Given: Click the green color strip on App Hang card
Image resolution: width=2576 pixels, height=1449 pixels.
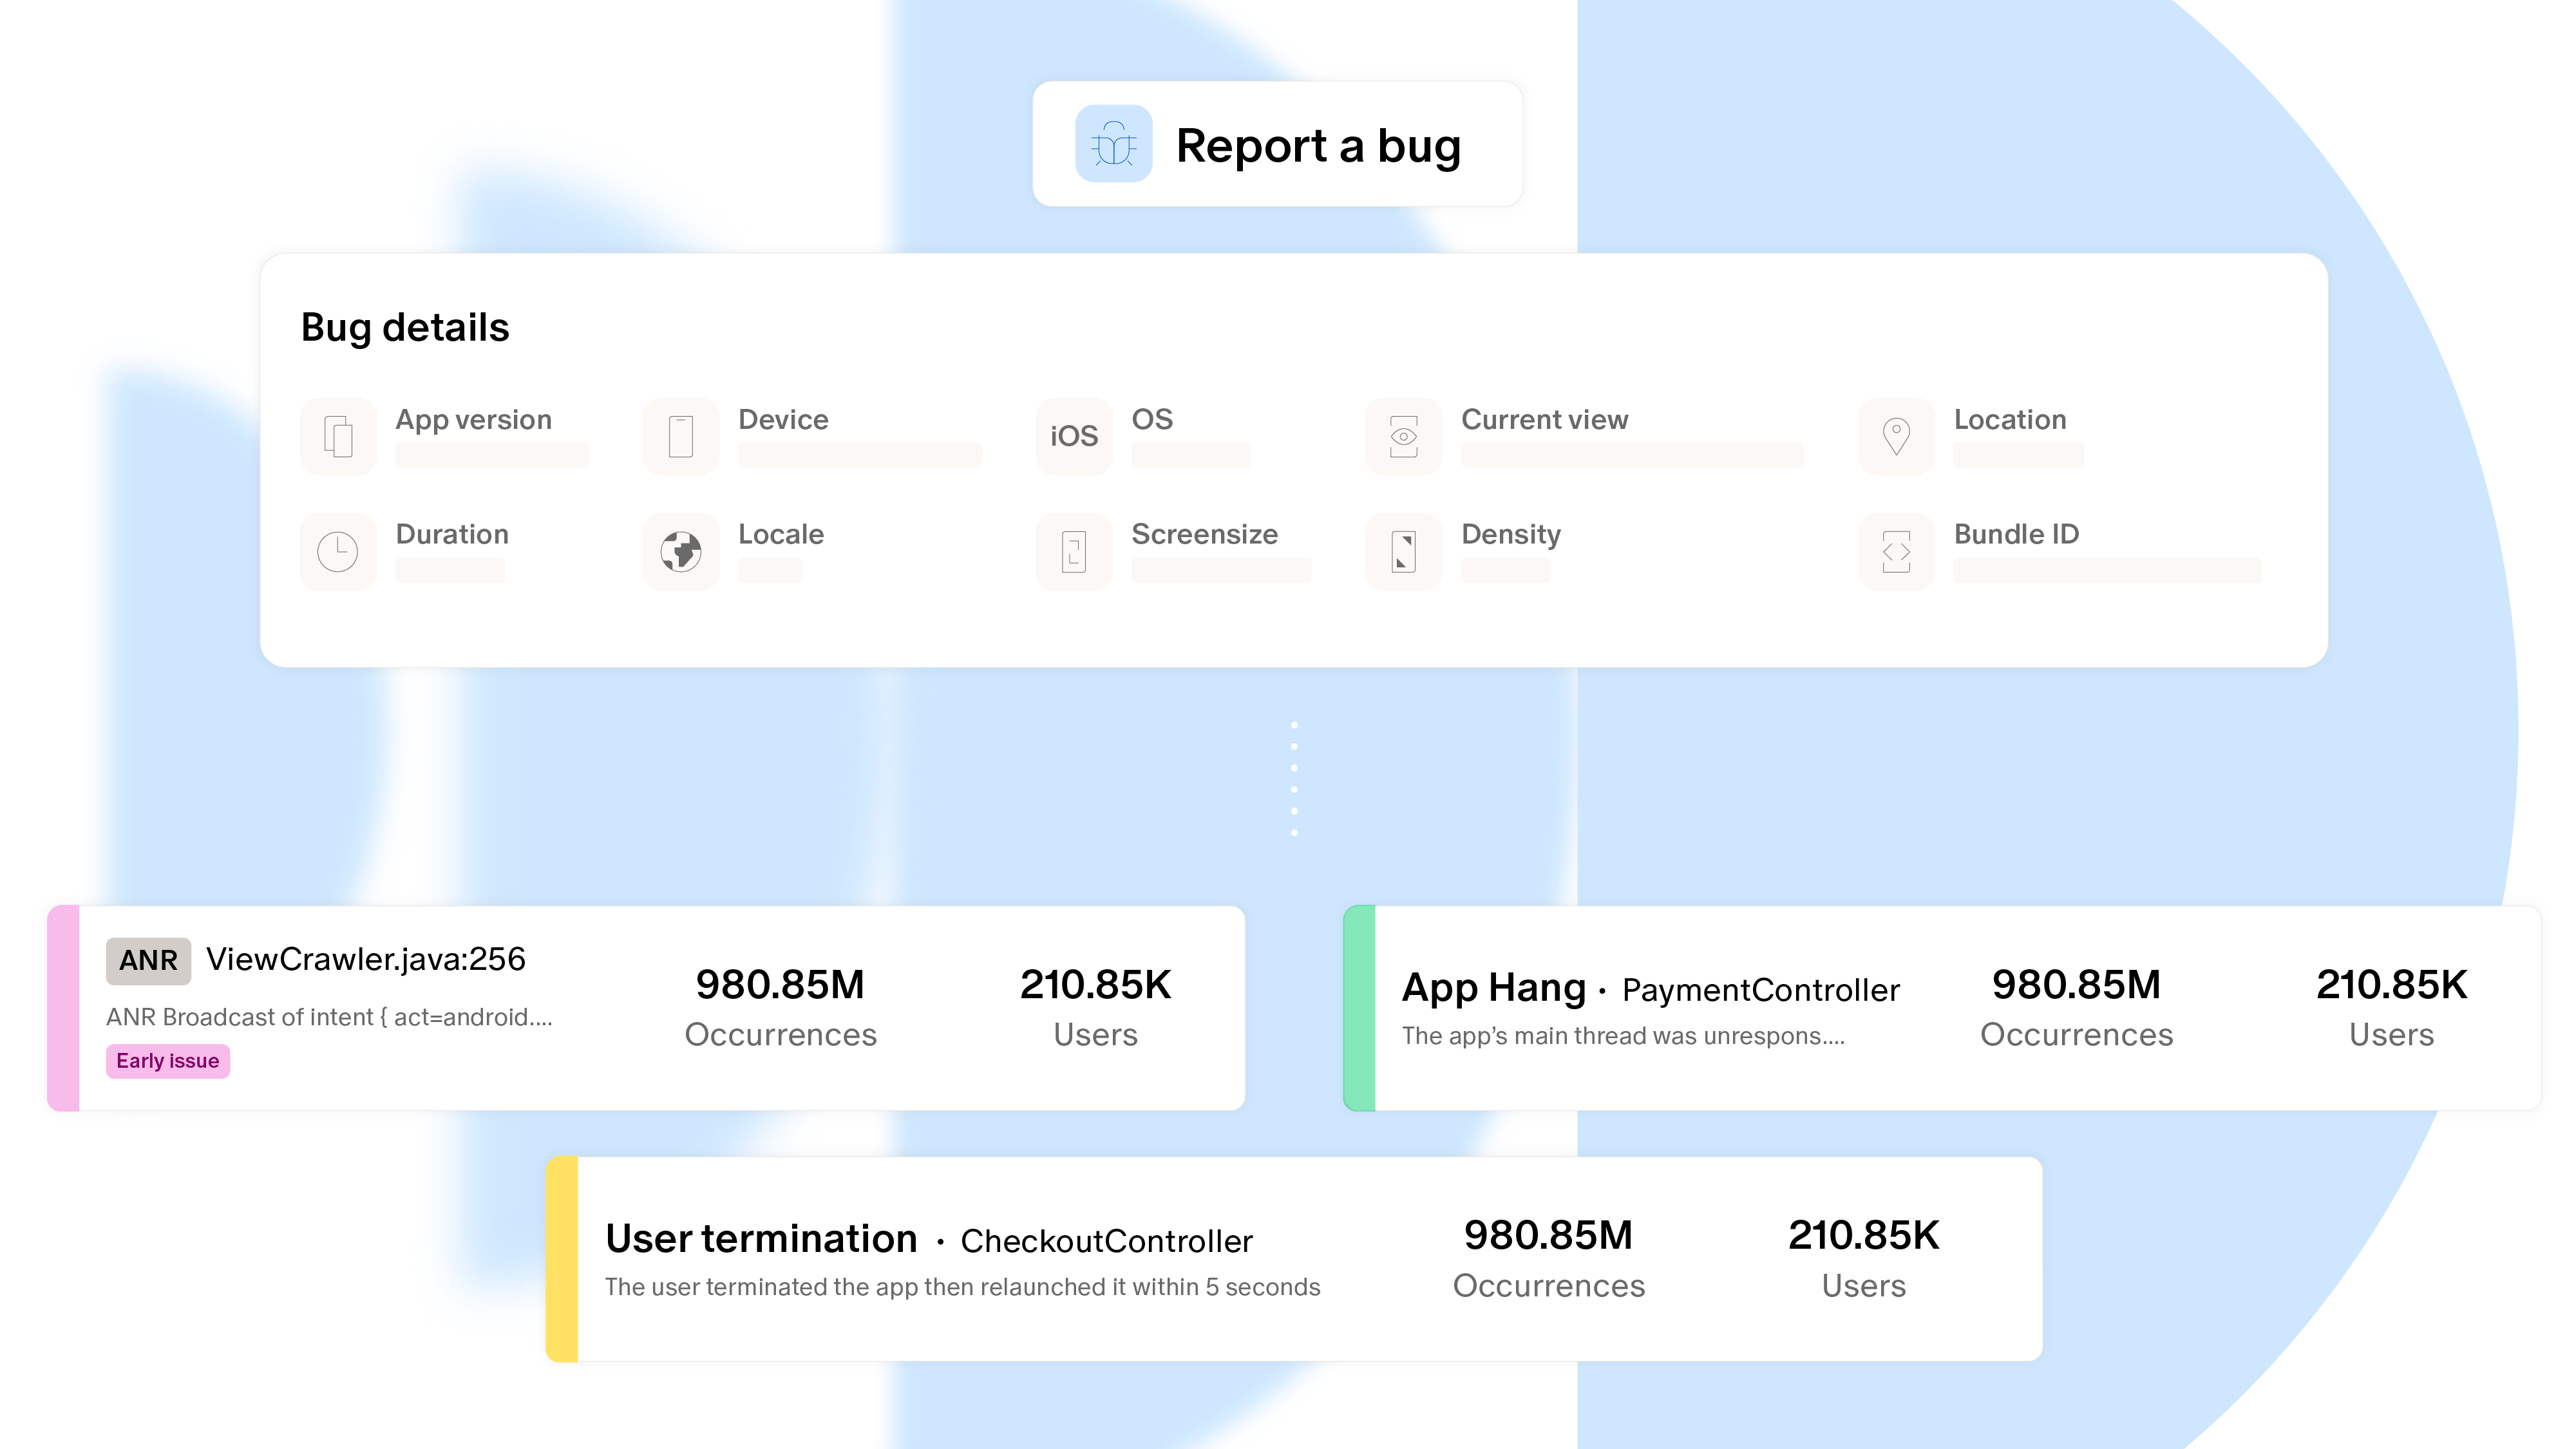Looking at the screenshot, I should click(x=1359, y=1008).
